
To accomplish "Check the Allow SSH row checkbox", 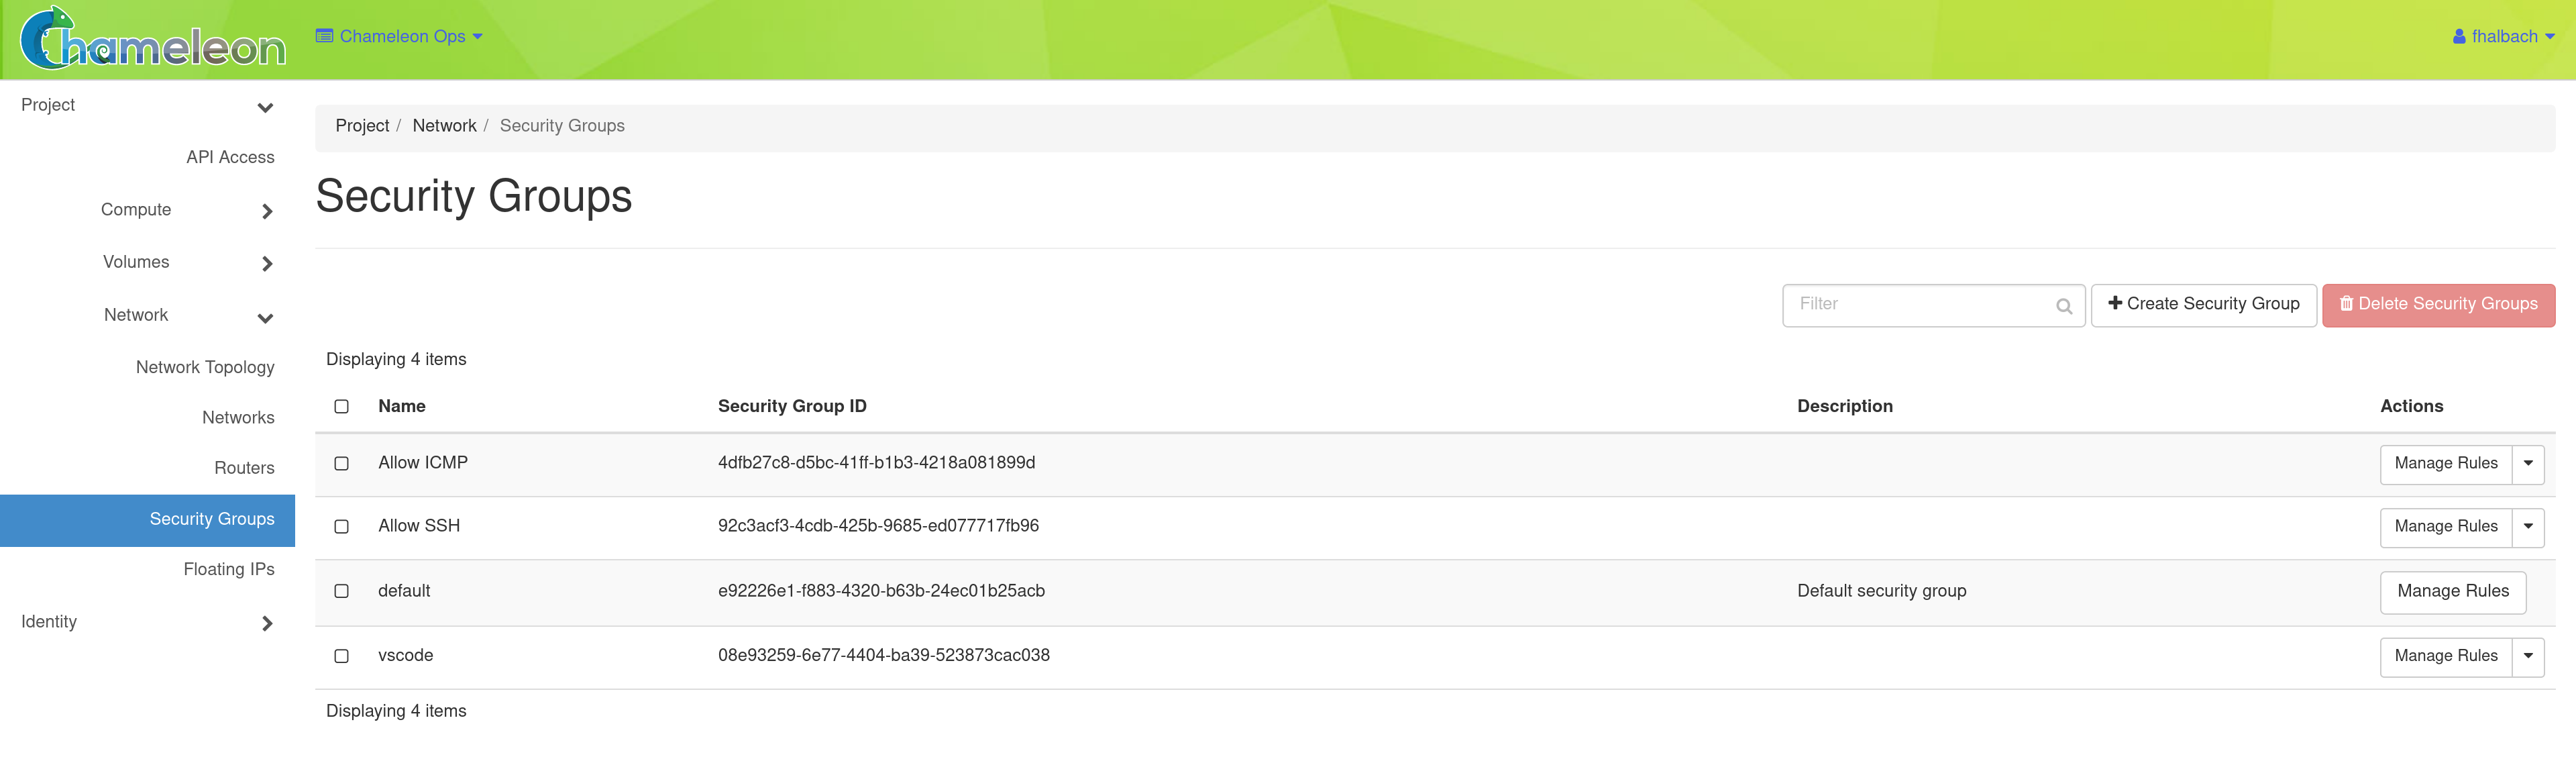I will pos(341,527).
